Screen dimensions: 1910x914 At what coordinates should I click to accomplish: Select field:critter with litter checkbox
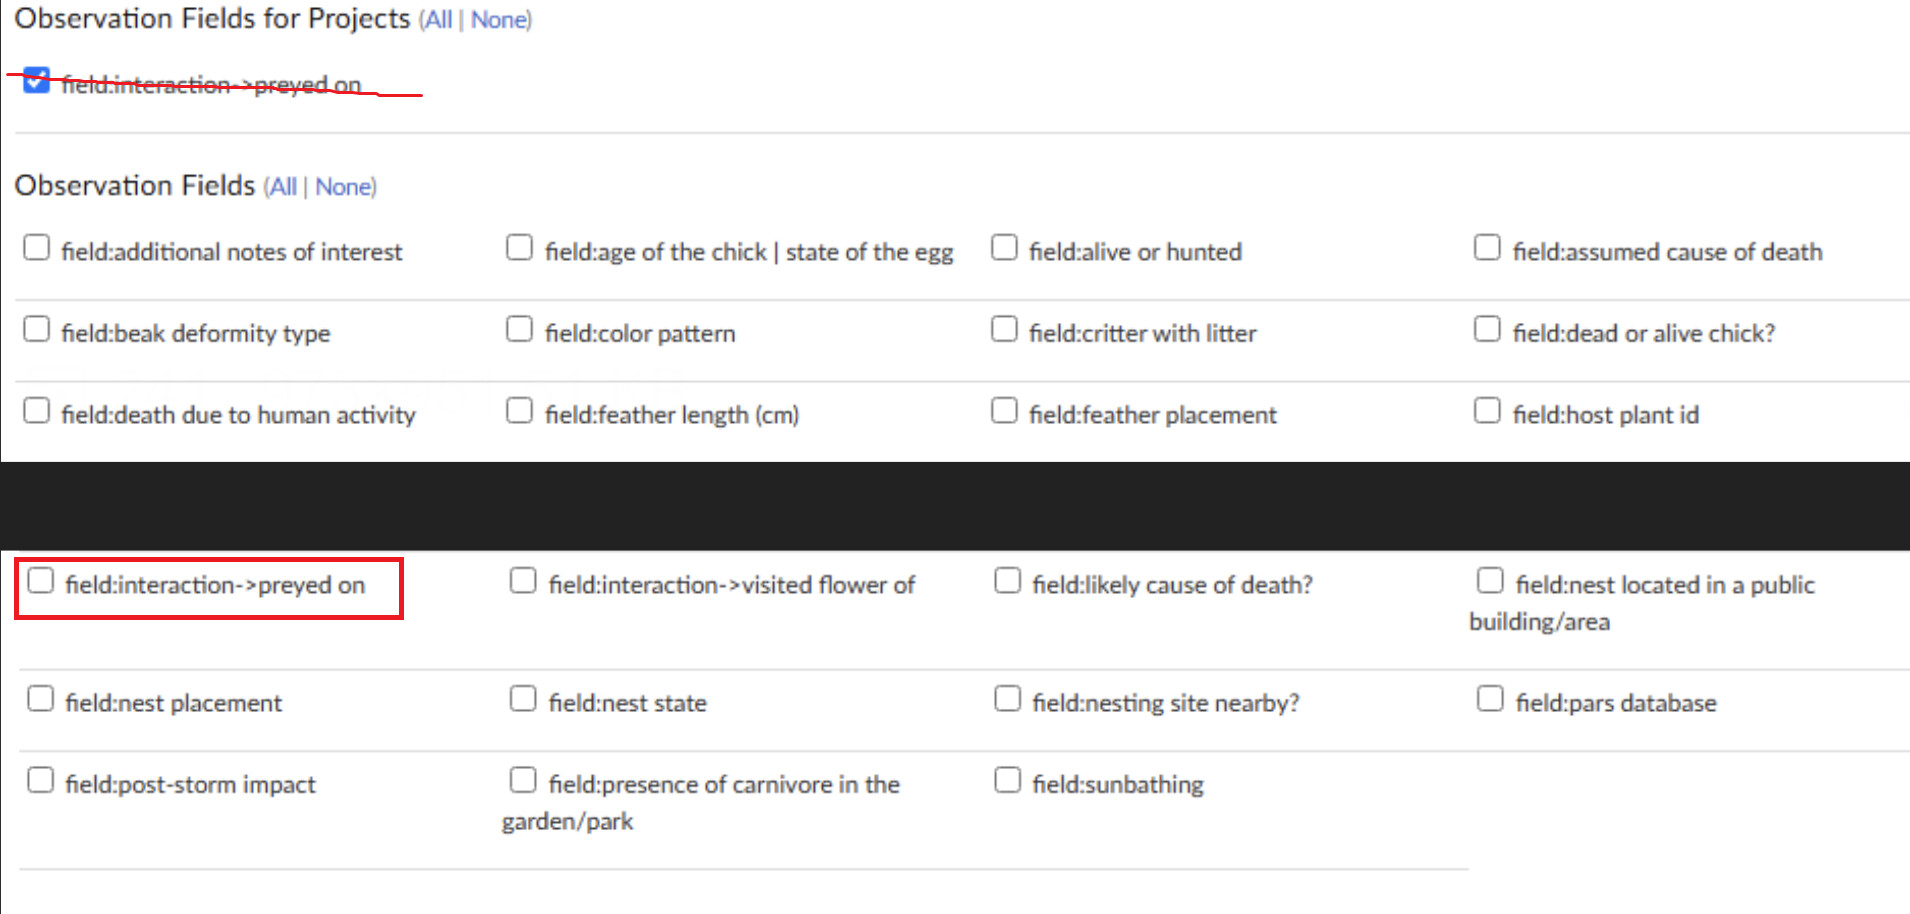point(1004,329)
